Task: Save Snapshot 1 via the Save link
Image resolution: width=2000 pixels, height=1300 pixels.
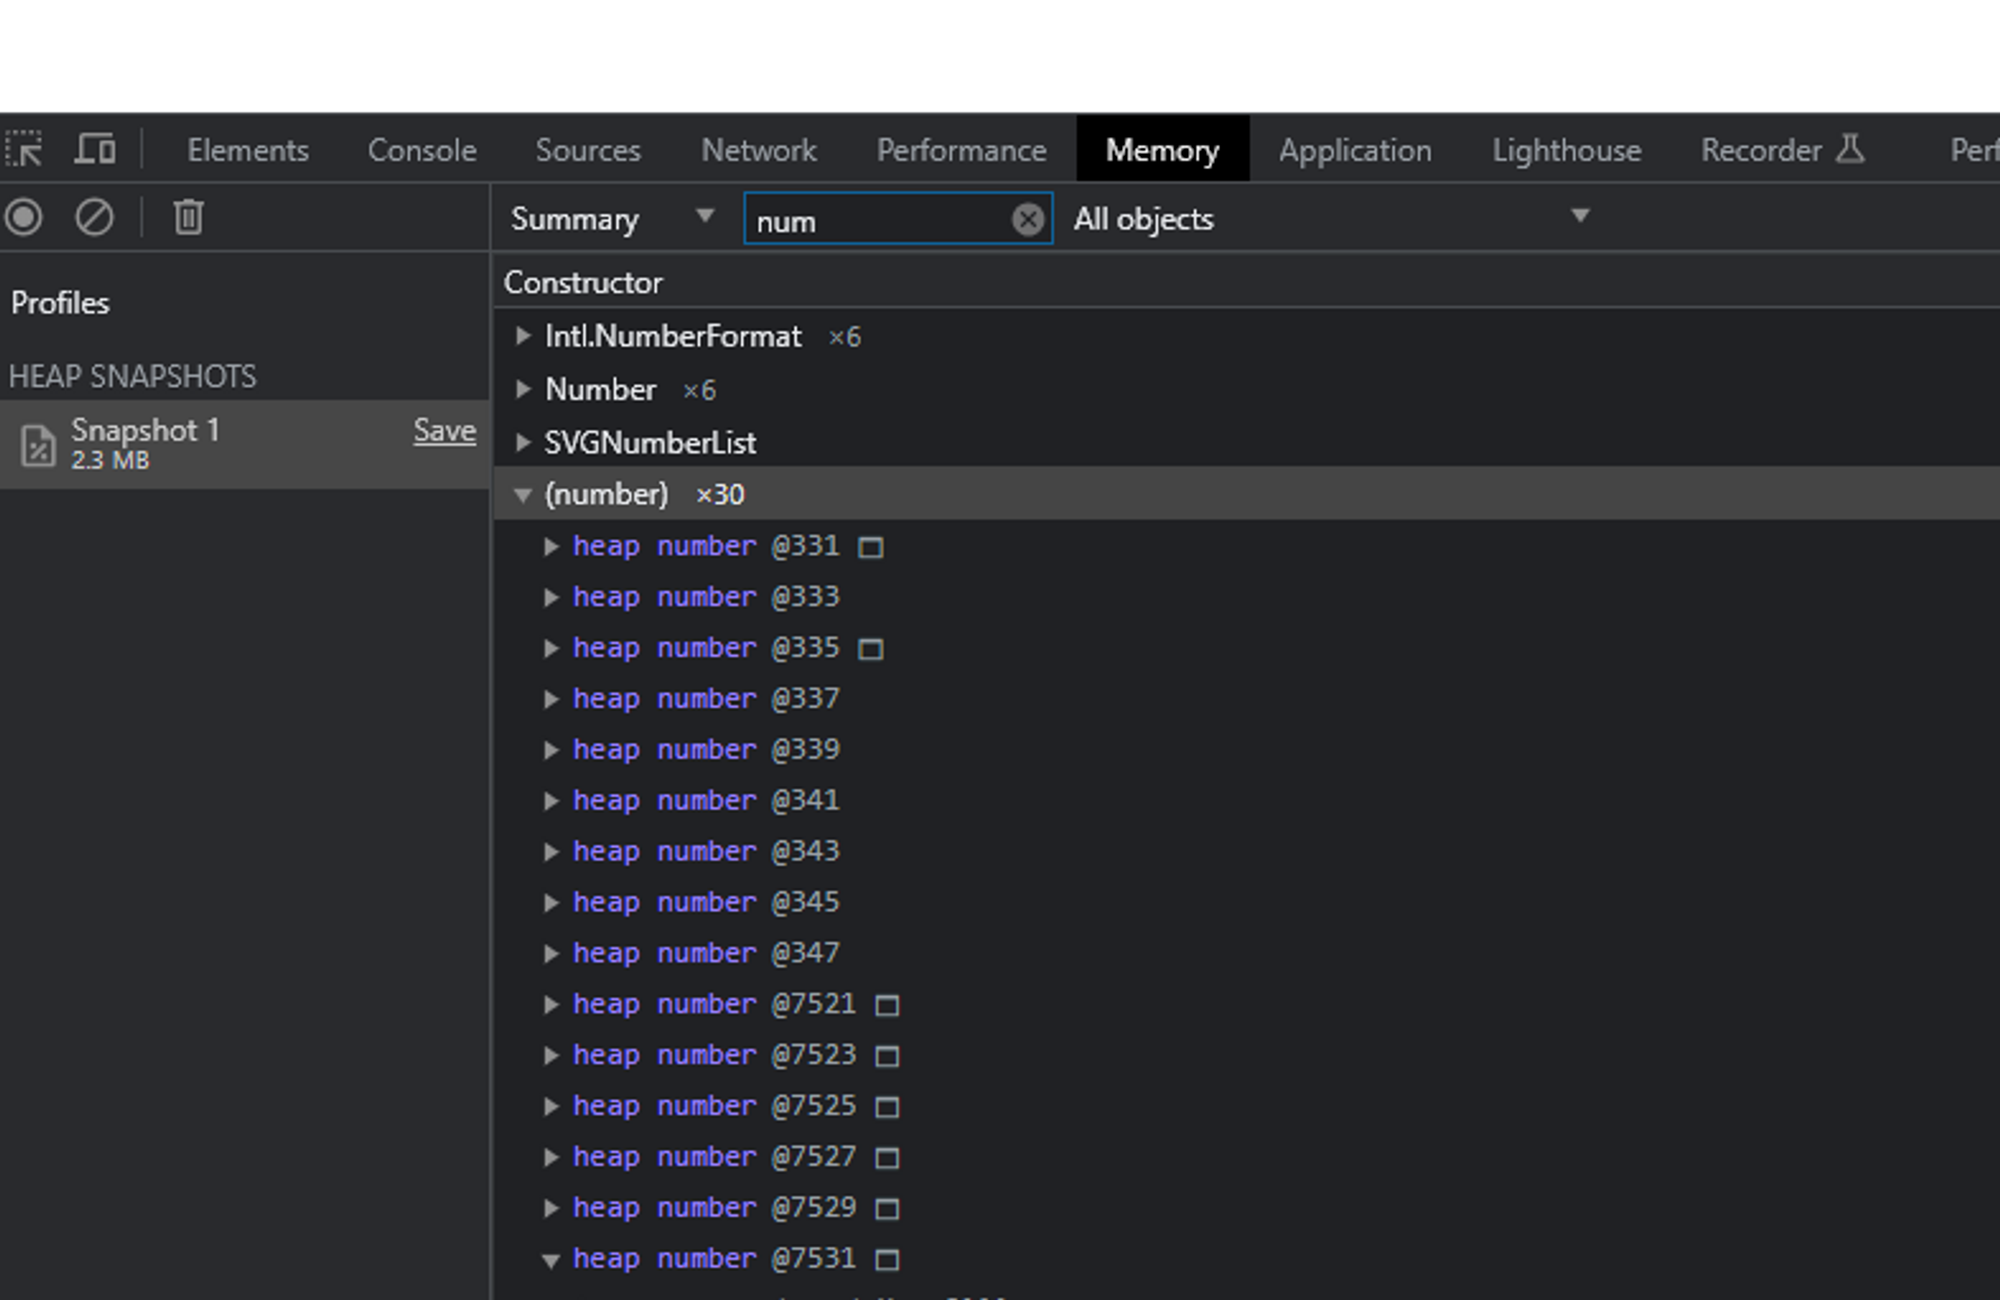Action: coord(445,431)
